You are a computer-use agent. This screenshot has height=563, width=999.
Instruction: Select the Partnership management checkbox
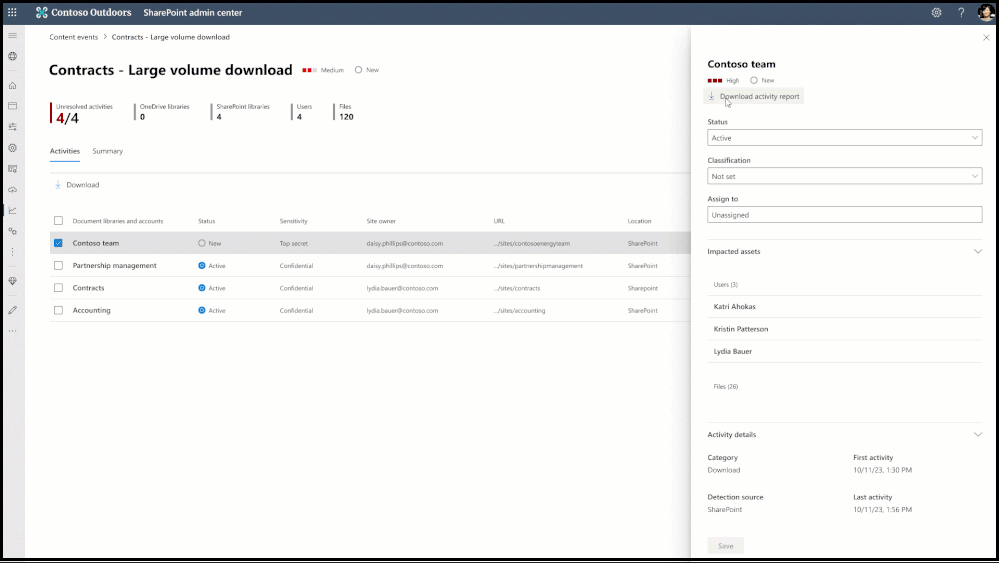click(x=58, y=266)
